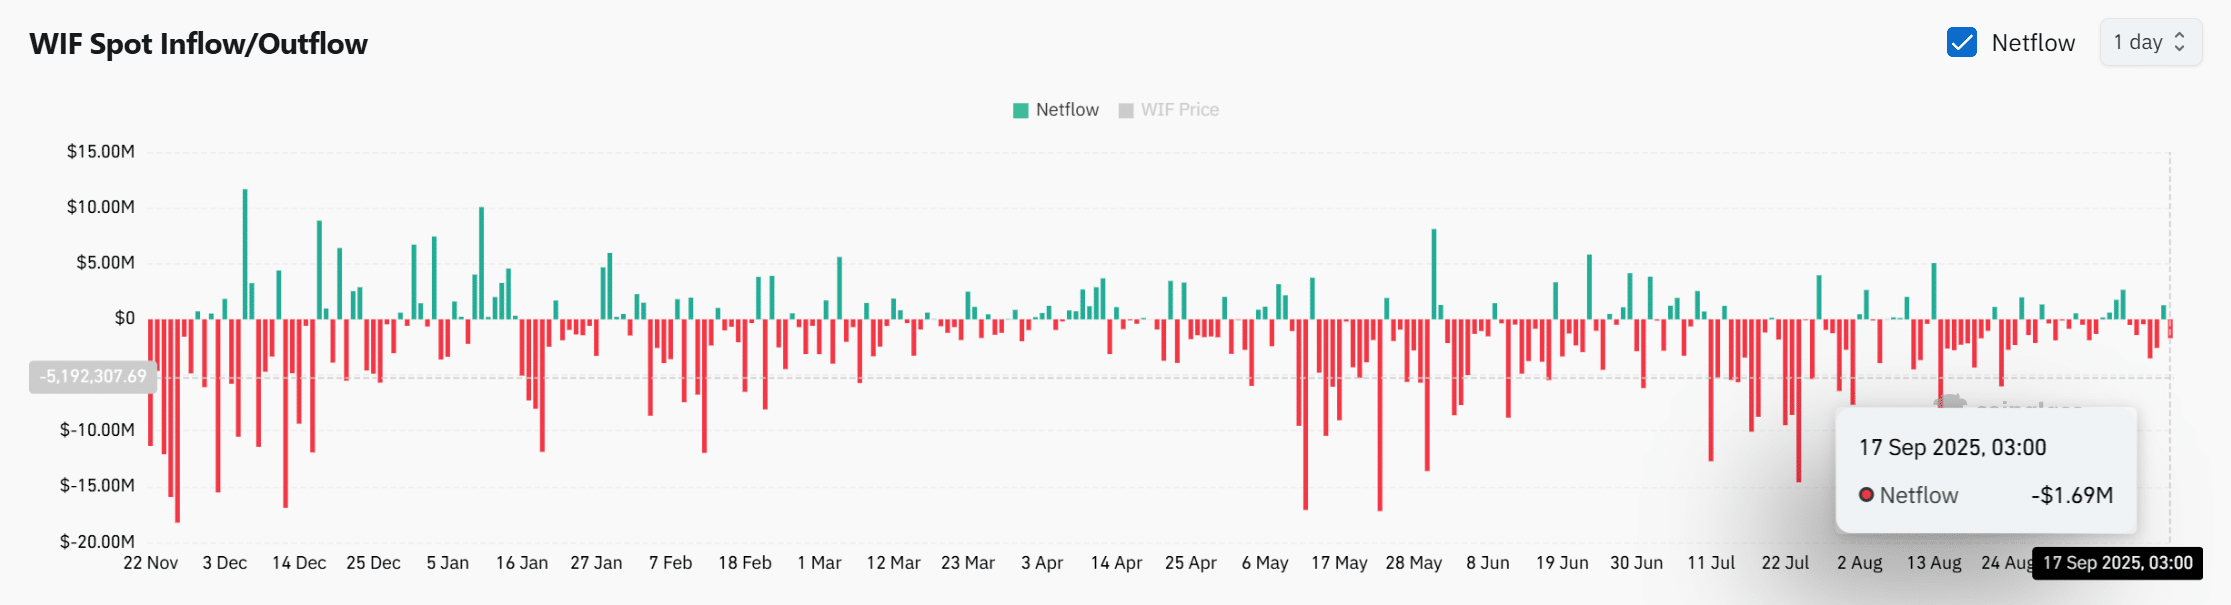Click the tooltip date 17 Sep 2025, 03:00
The width and height of the screenshot is (2231, 605).
1952,447
